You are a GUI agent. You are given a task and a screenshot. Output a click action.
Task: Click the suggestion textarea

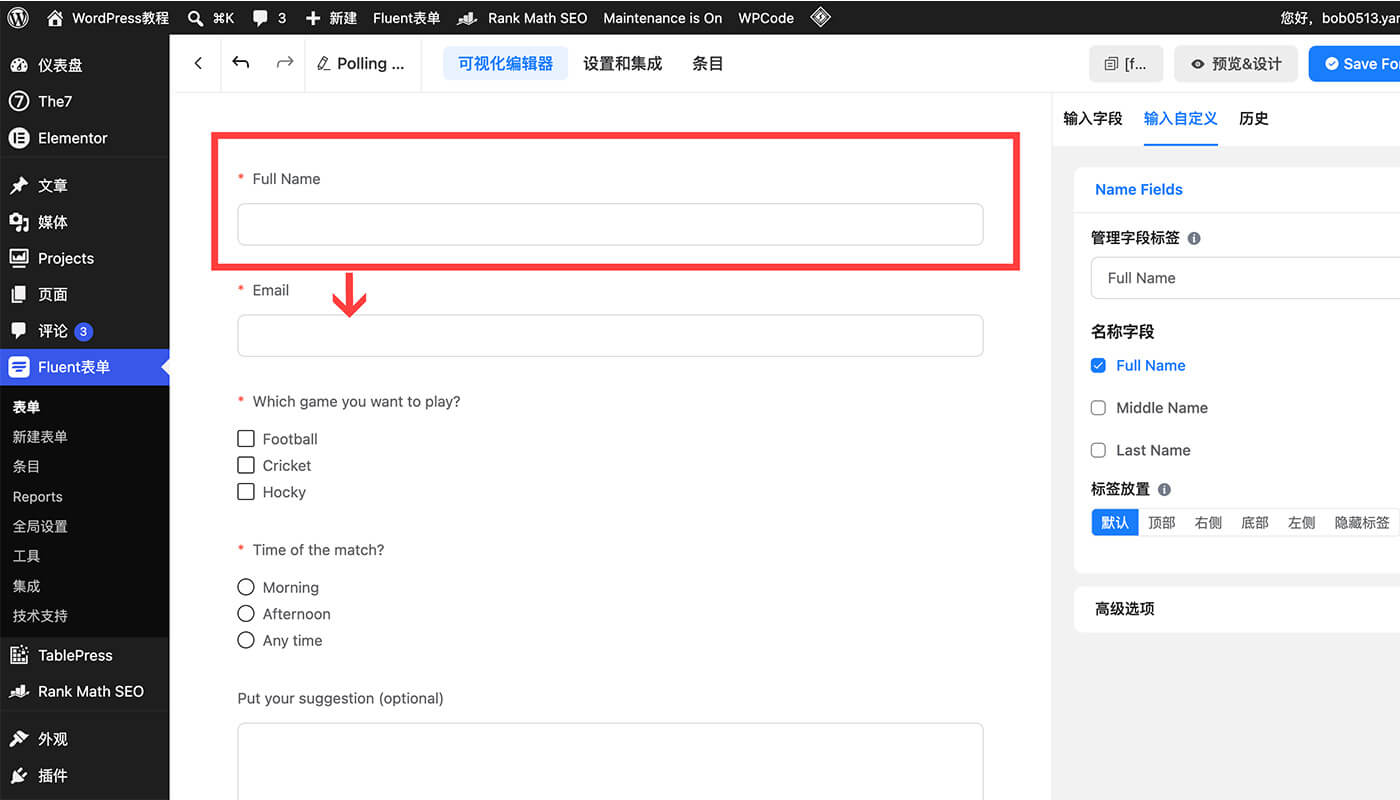610,761
